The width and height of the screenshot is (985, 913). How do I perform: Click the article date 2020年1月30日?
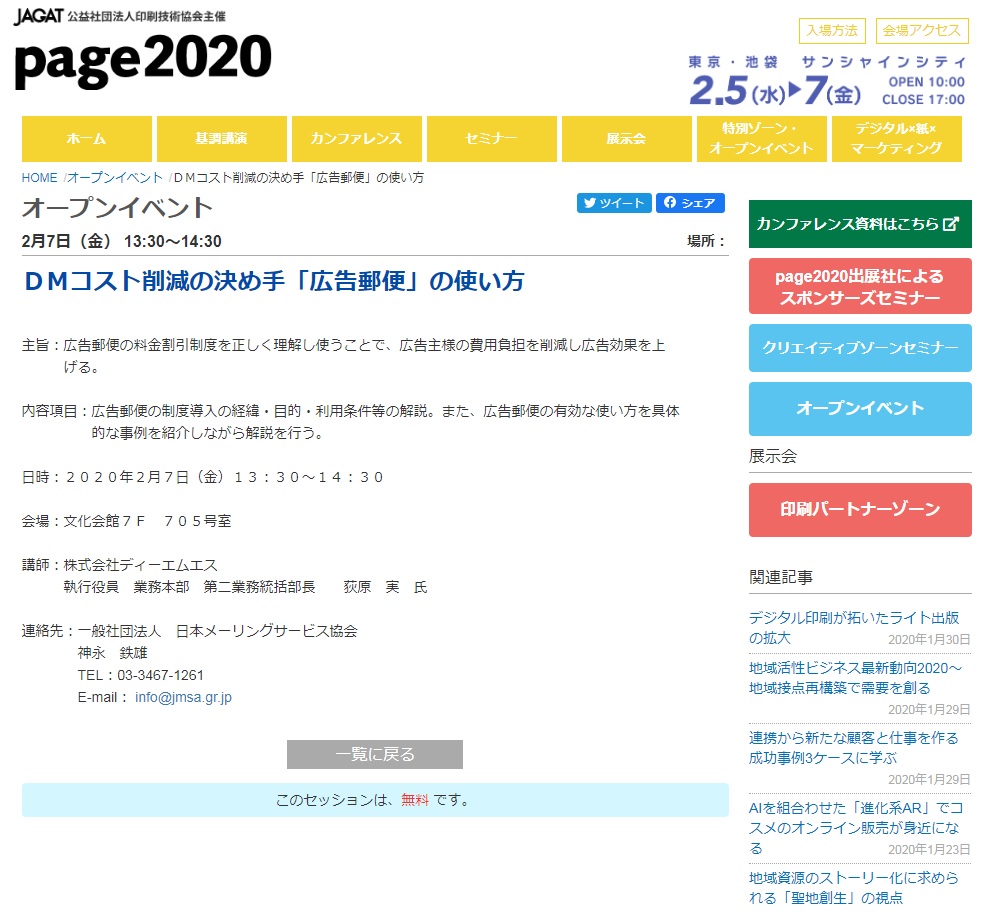pyautogui.click(x=929, y=640)
